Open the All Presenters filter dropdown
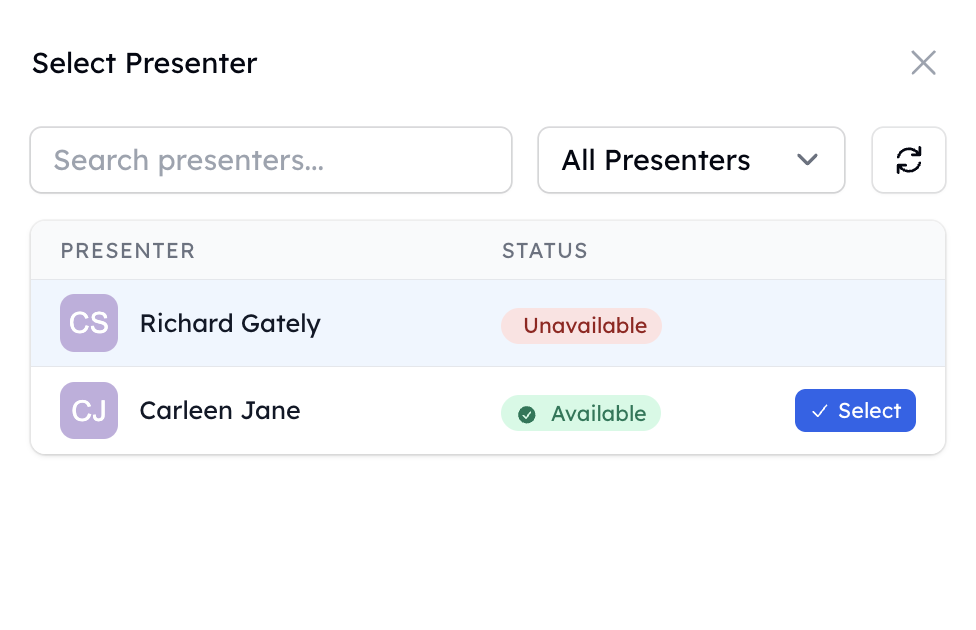Screen dimensions: 976x630 tap(691, 160)
